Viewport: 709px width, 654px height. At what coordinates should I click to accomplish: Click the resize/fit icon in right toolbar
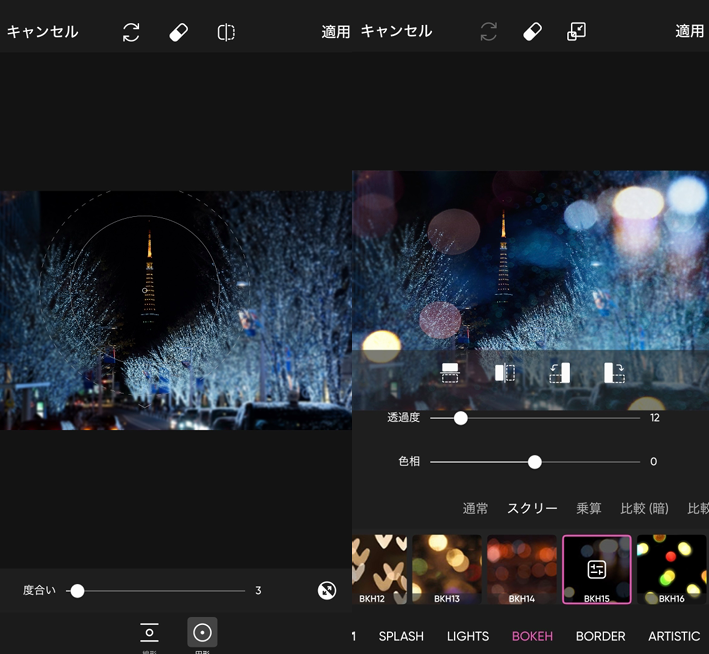[576, 32]
